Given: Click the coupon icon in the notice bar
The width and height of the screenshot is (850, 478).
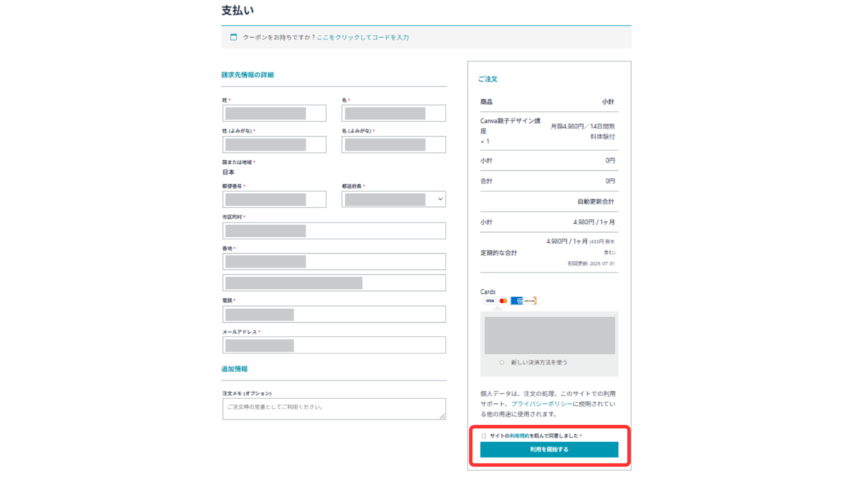Looking at the screenshot, I should point(234,37).
